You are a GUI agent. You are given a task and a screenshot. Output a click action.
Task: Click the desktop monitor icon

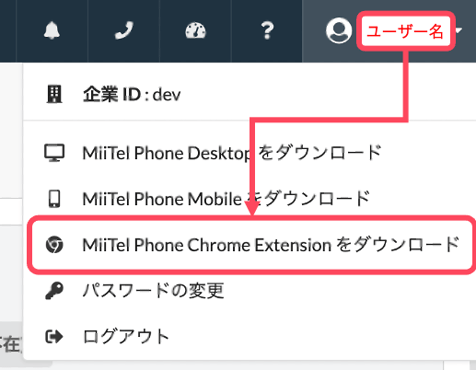tap(54, 153)
